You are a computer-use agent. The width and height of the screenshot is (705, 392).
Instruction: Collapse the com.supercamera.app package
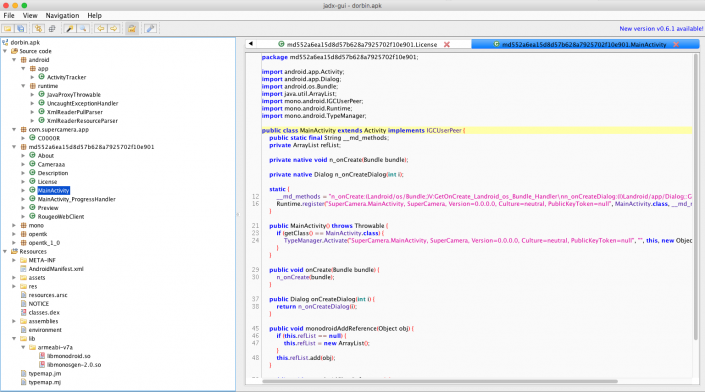(x=14, y=129)
